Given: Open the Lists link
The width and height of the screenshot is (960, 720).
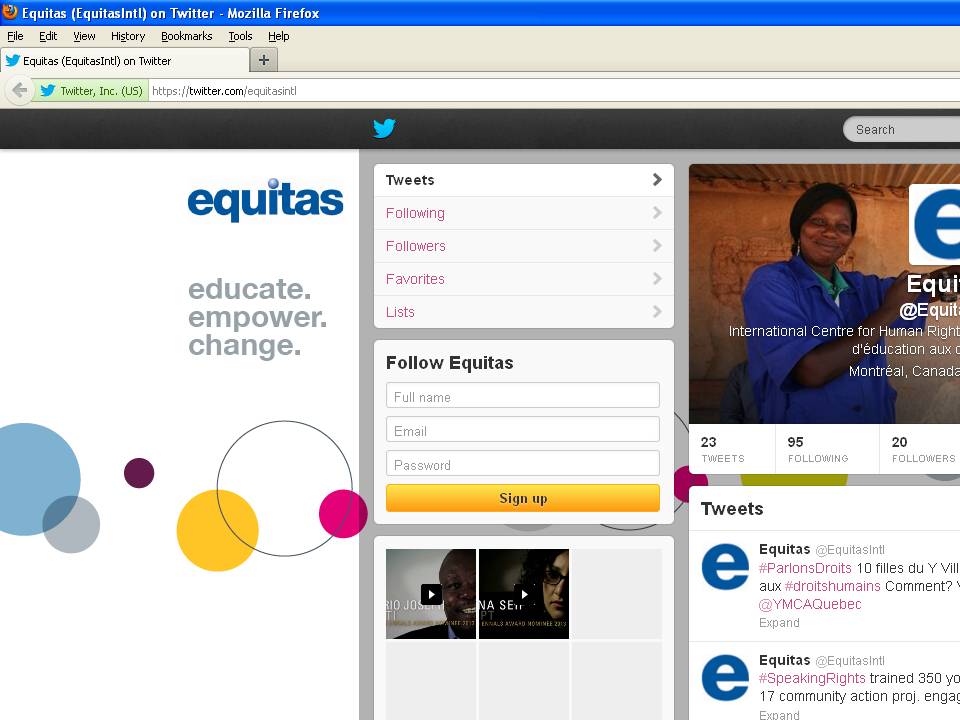Looking at the screenshot, I should tap(400, 312).
